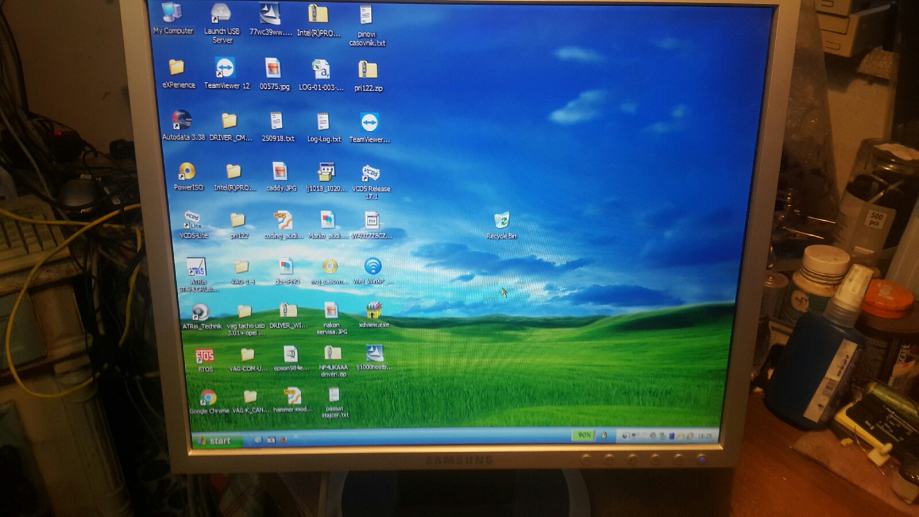Click the system tray clock
Image resolution: width=919 pixels, height=517 pixels.
click(706, 436)
